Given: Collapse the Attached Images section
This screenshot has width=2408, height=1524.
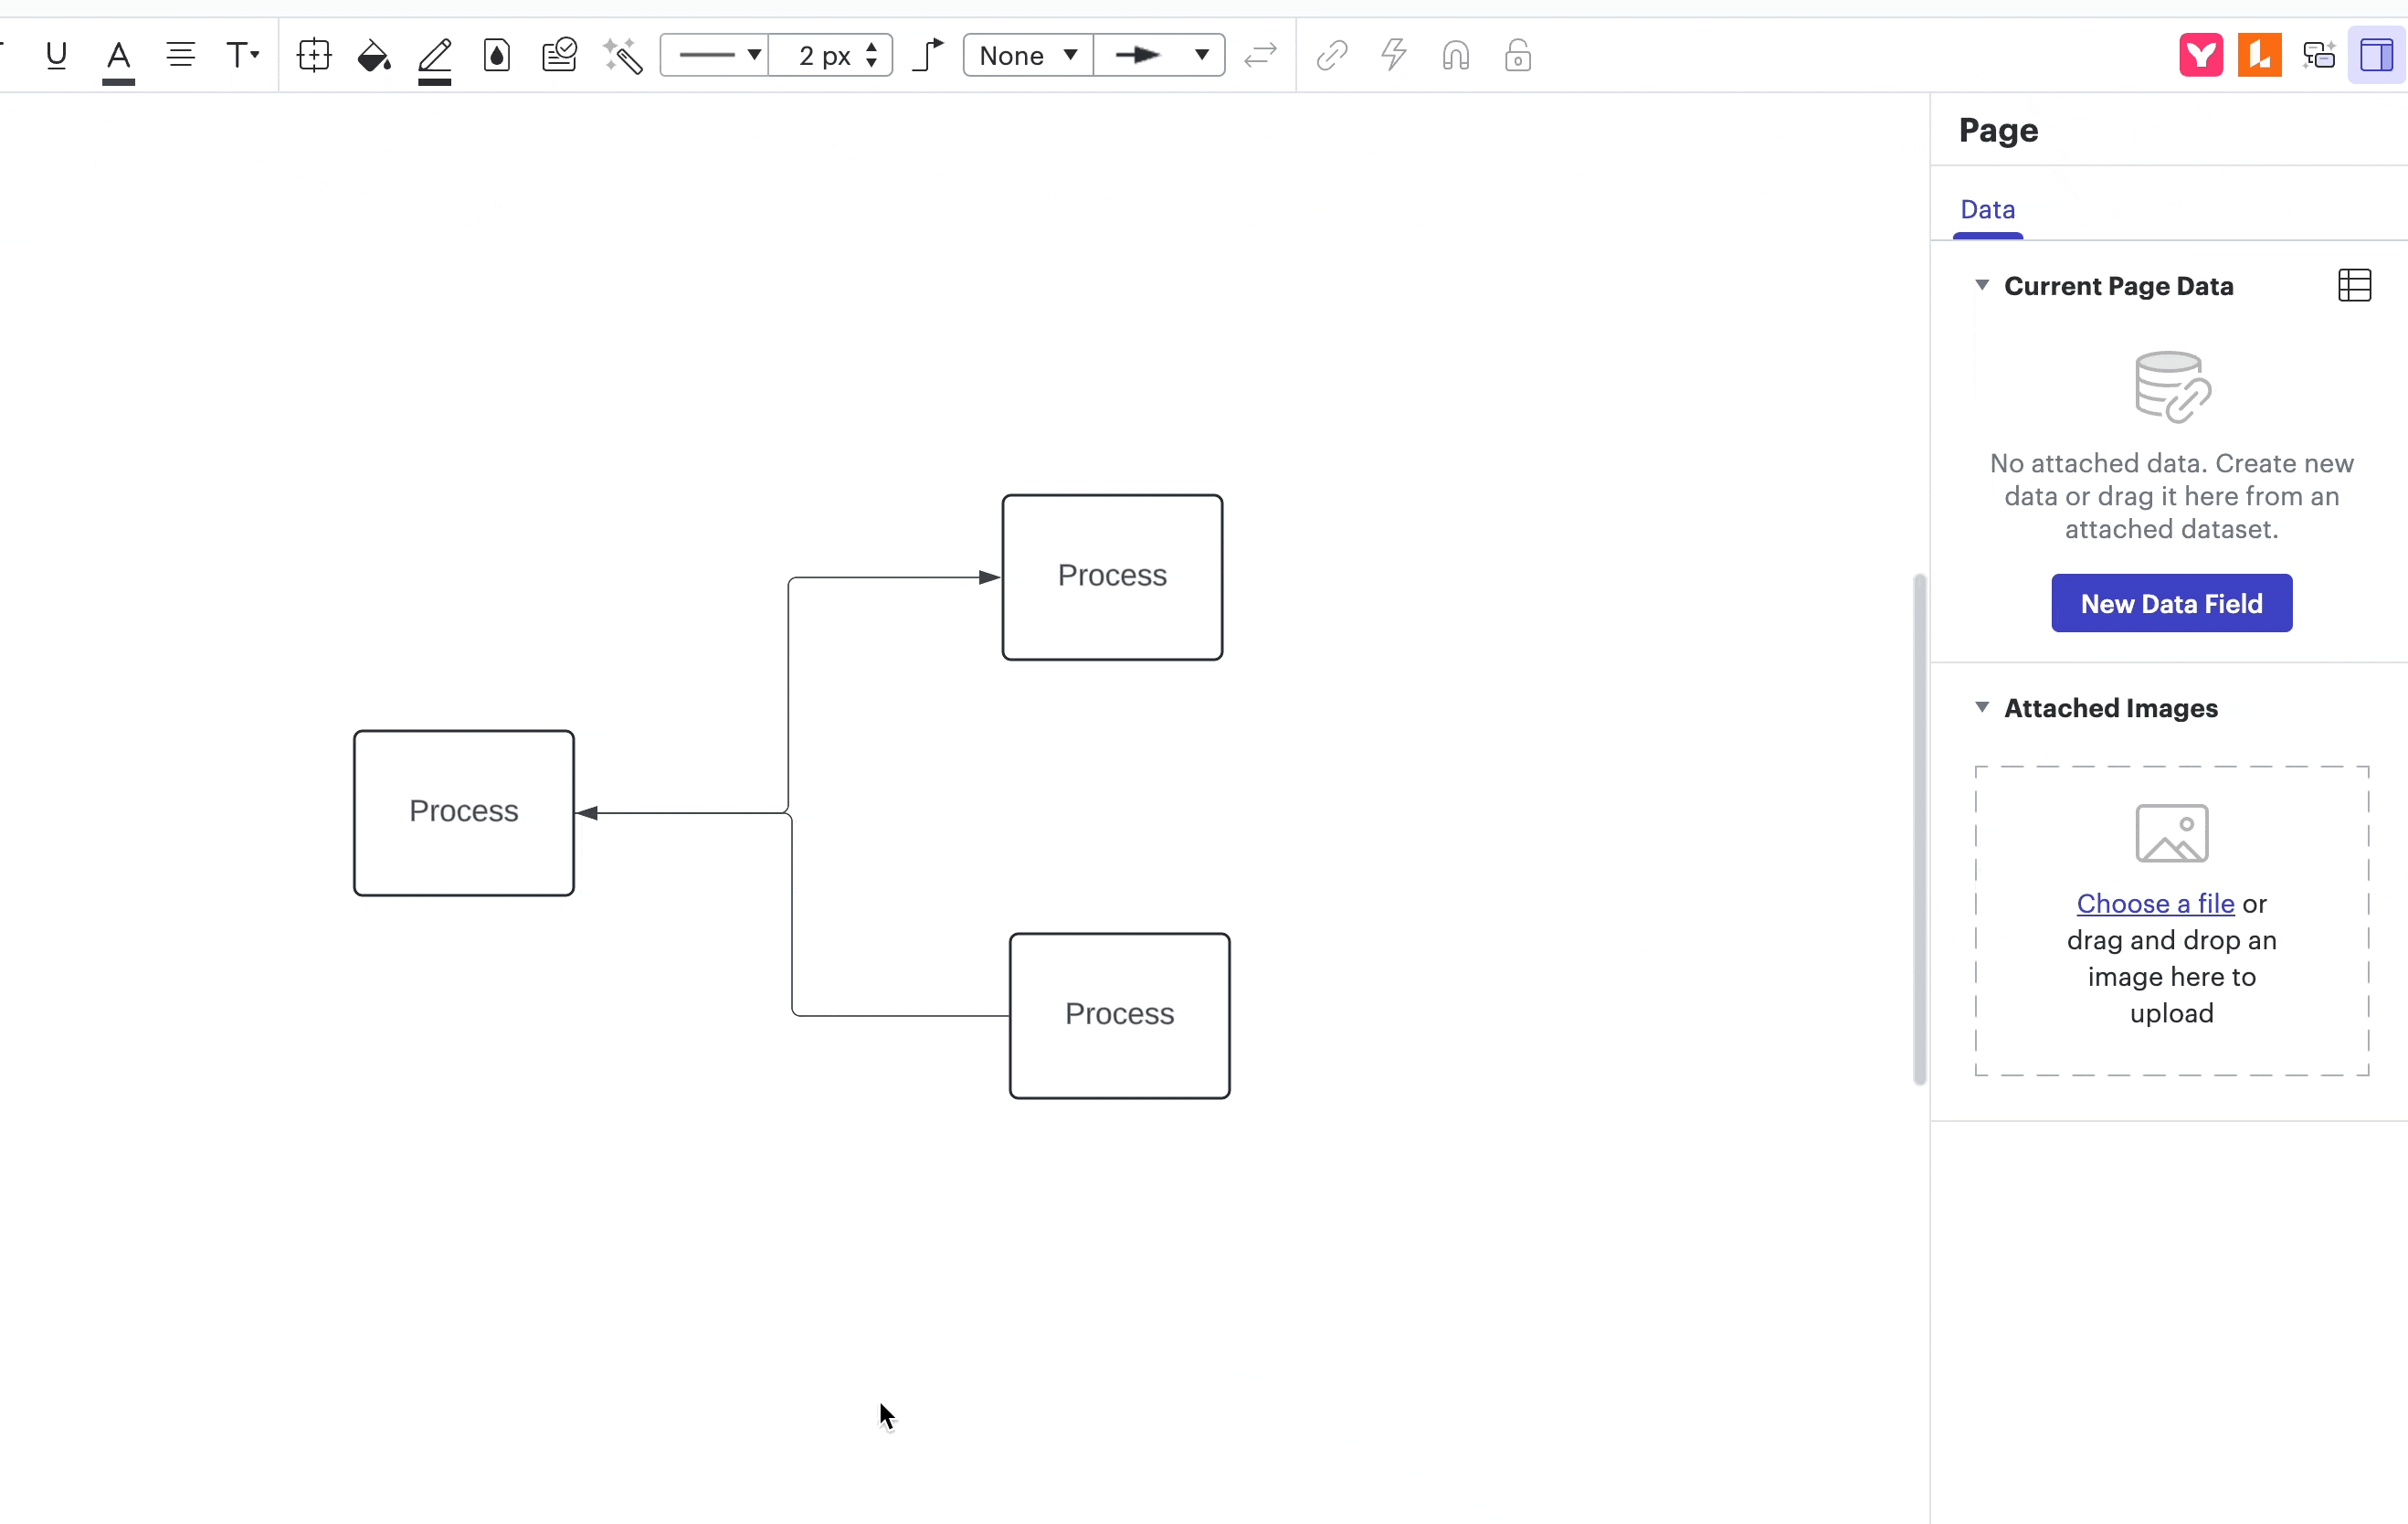Looking at the screenshot, I should 1983,708.
